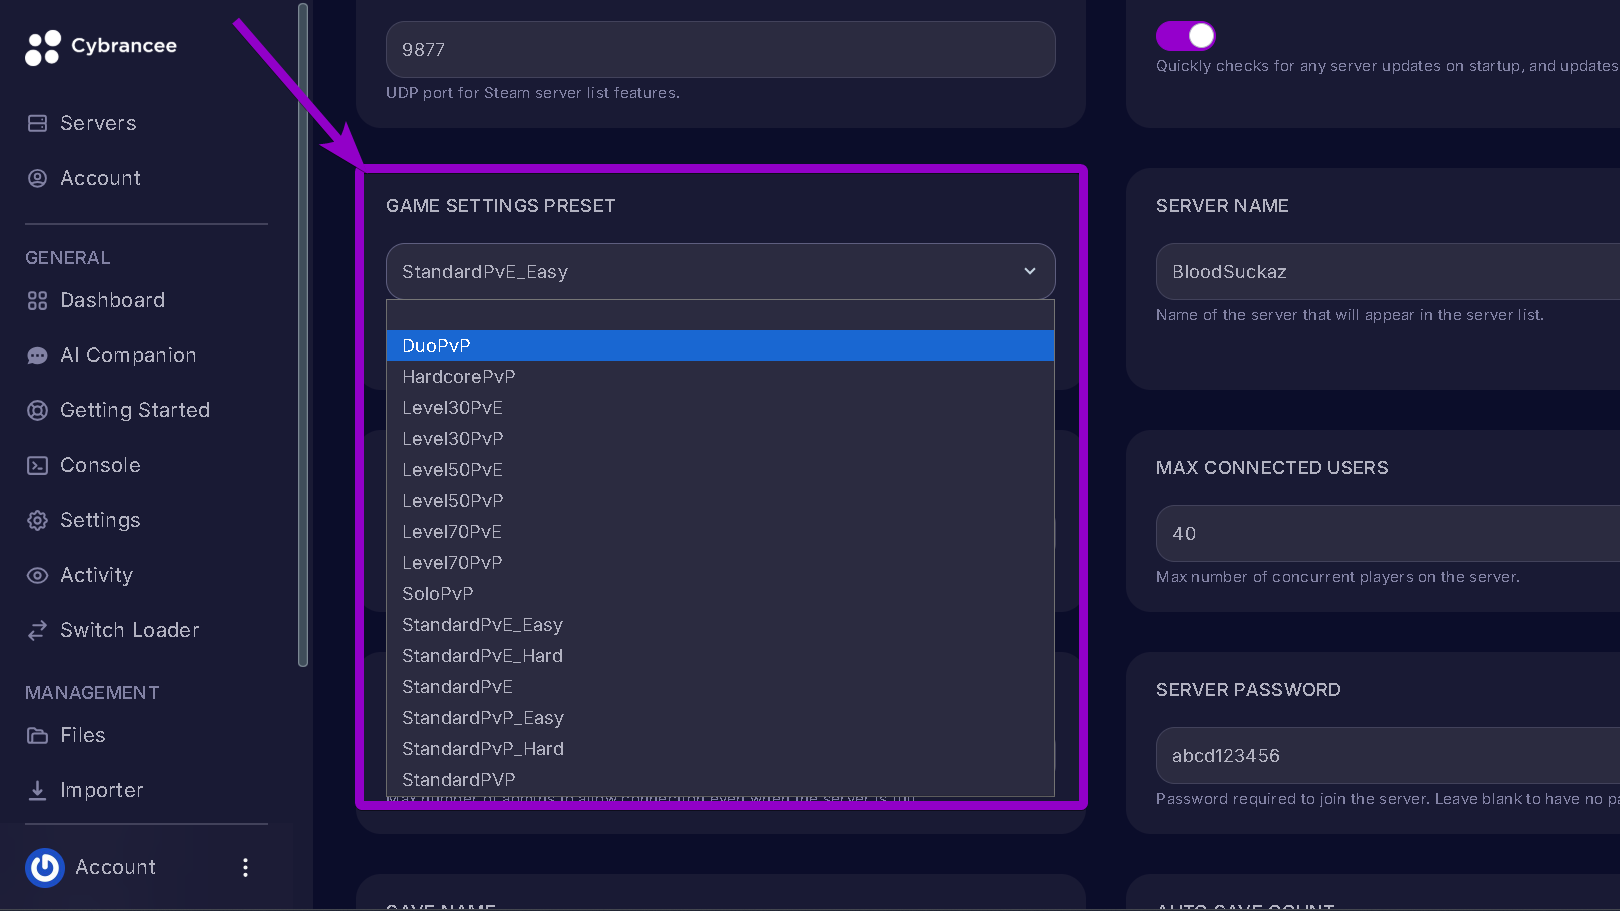This screenshot has height=911, width=1620.
Task: Select HardcorePvP from the preset list
Action: tap(458, 376)
